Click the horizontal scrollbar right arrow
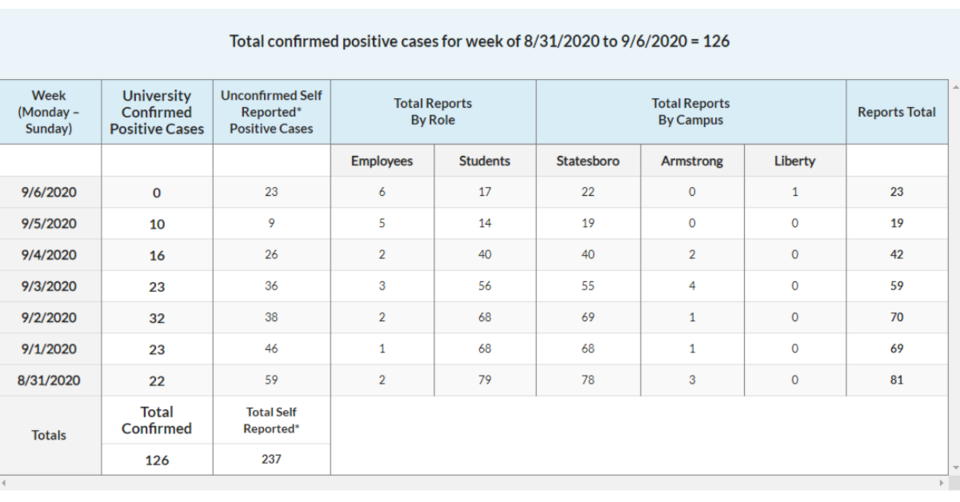The image size is (960, 502). [942, 483]
